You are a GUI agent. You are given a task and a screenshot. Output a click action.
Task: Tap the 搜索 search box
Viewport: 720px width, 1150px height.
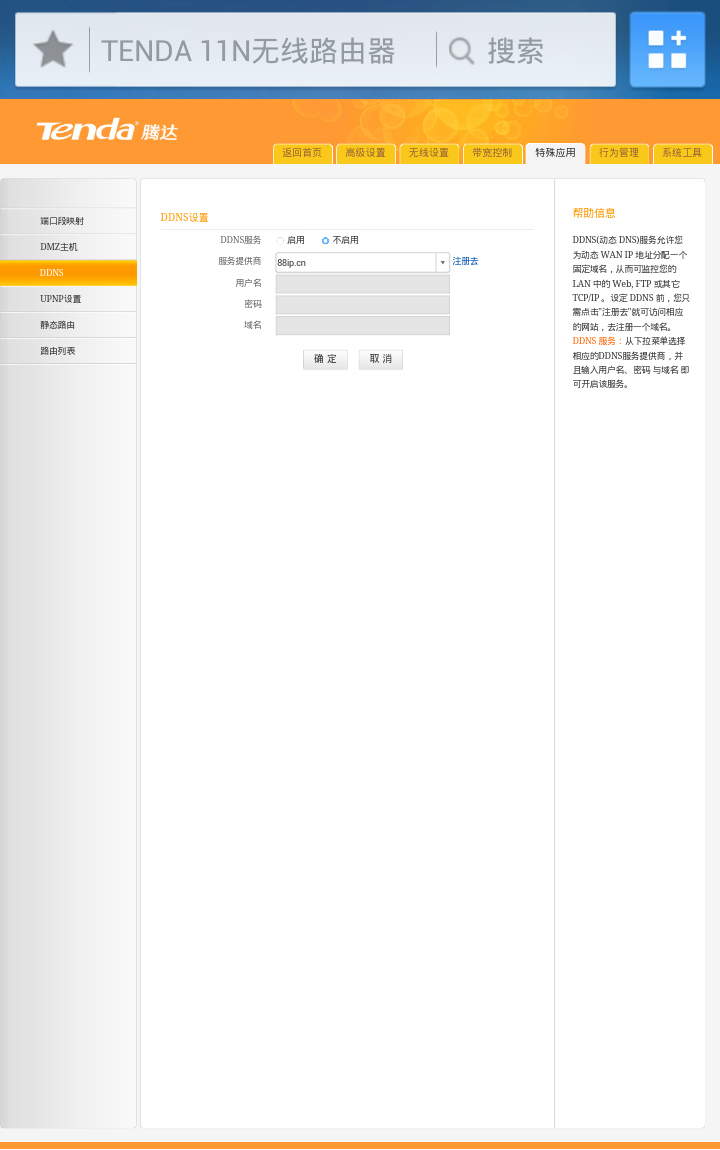click(515, 51)
